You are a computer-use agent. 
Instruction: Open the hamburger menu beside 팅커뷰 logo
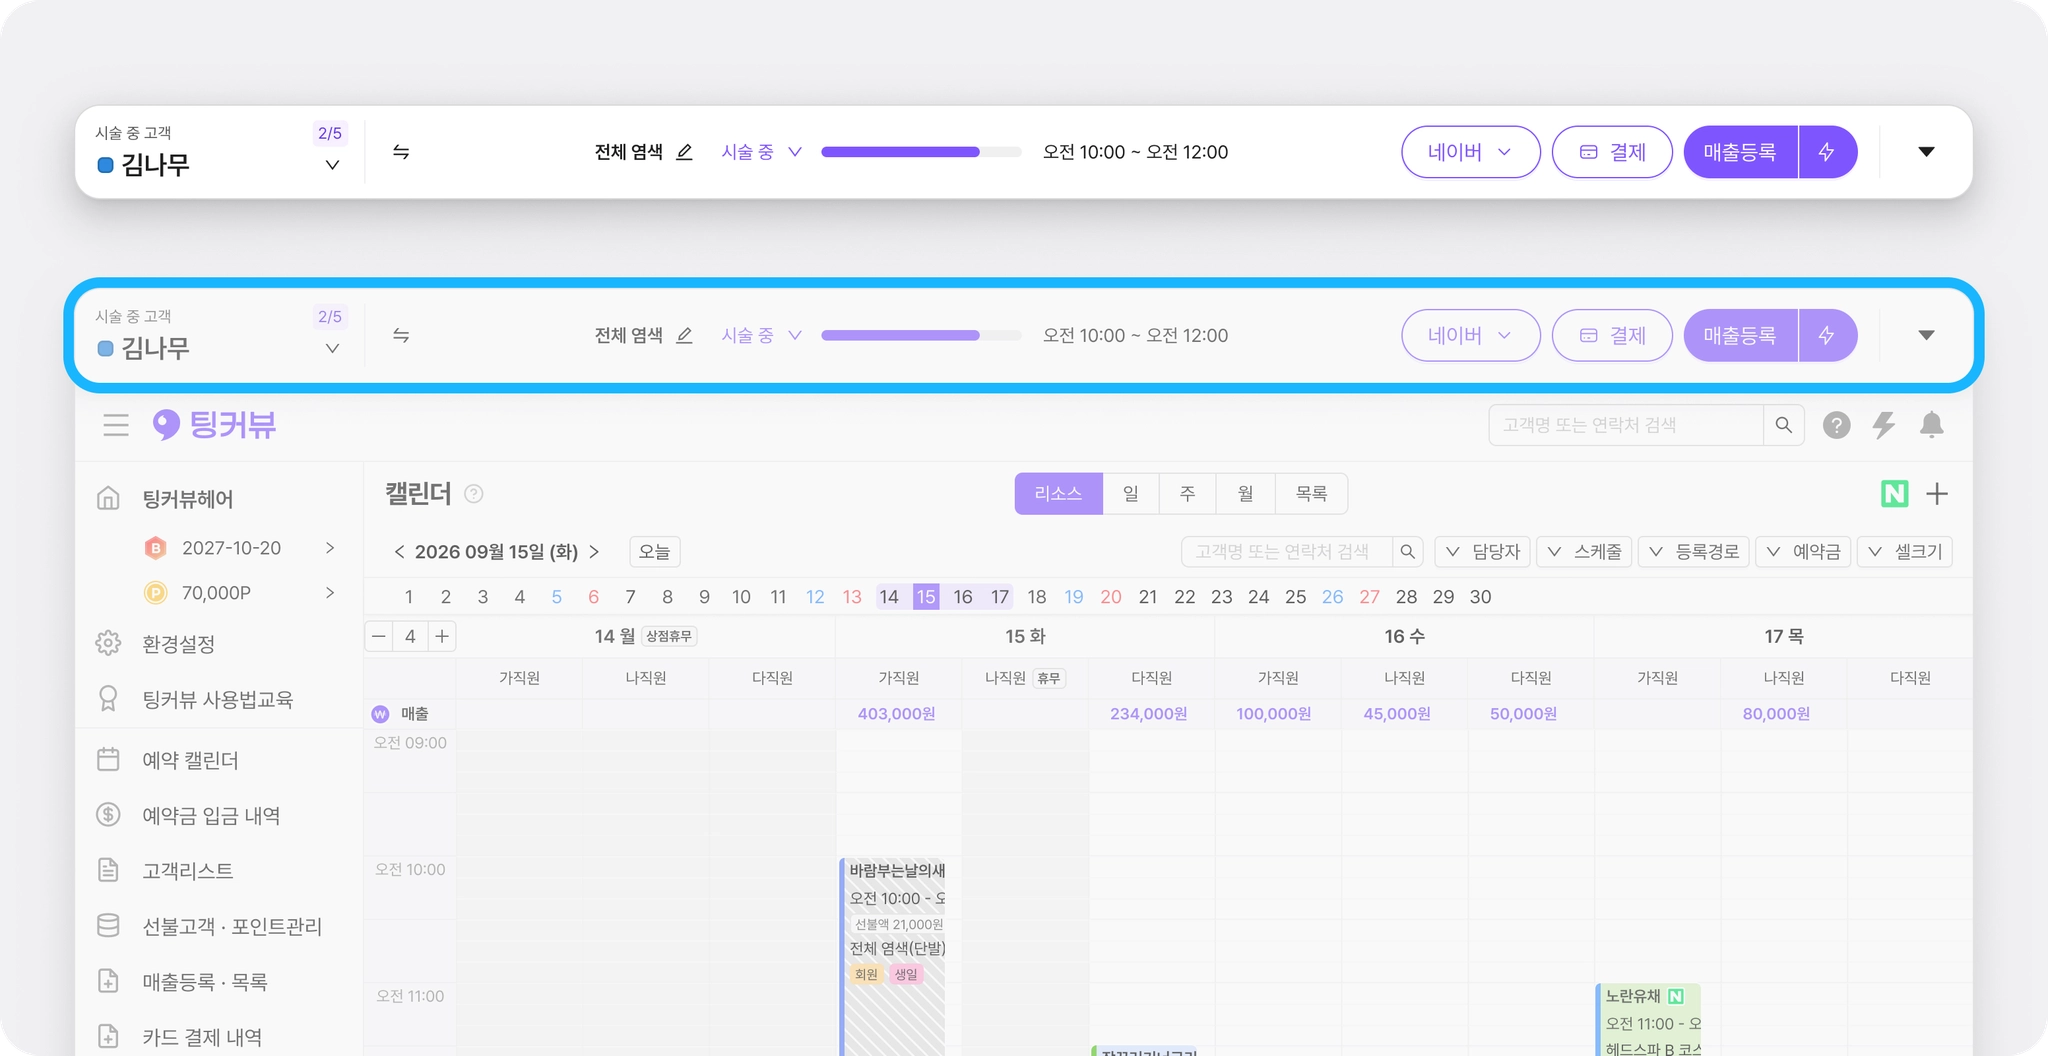tap(116, 425)
